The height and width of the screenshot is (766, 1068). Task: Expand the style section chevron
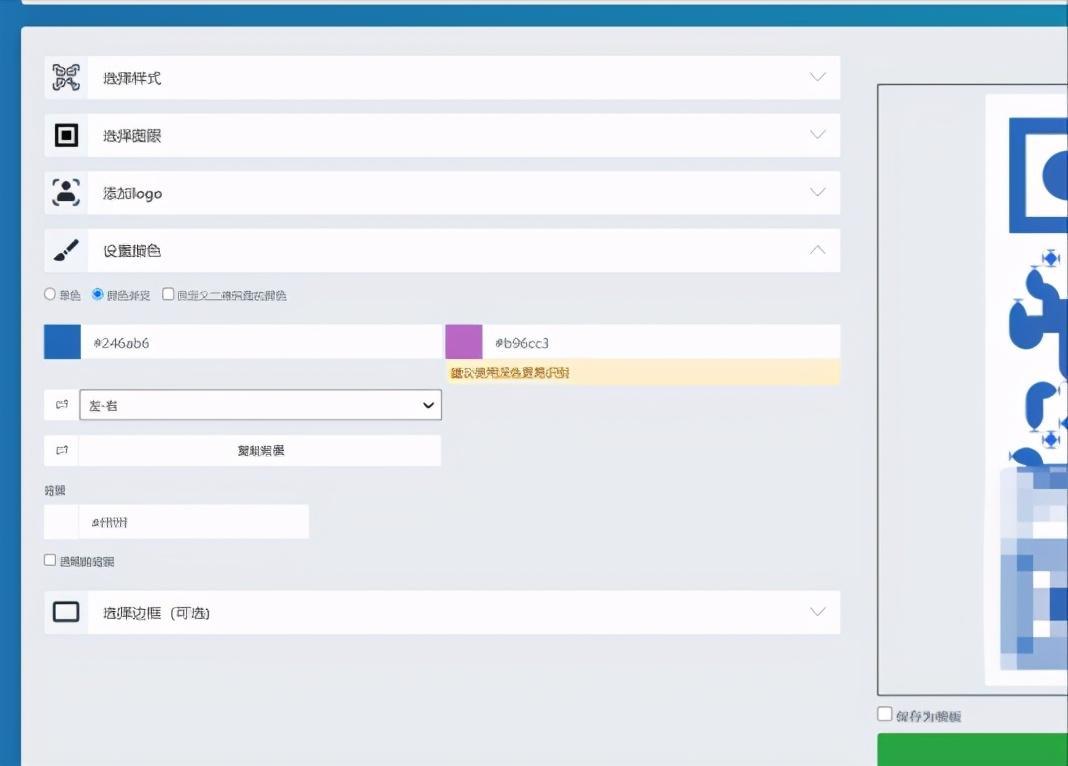(x=817, y=77)
